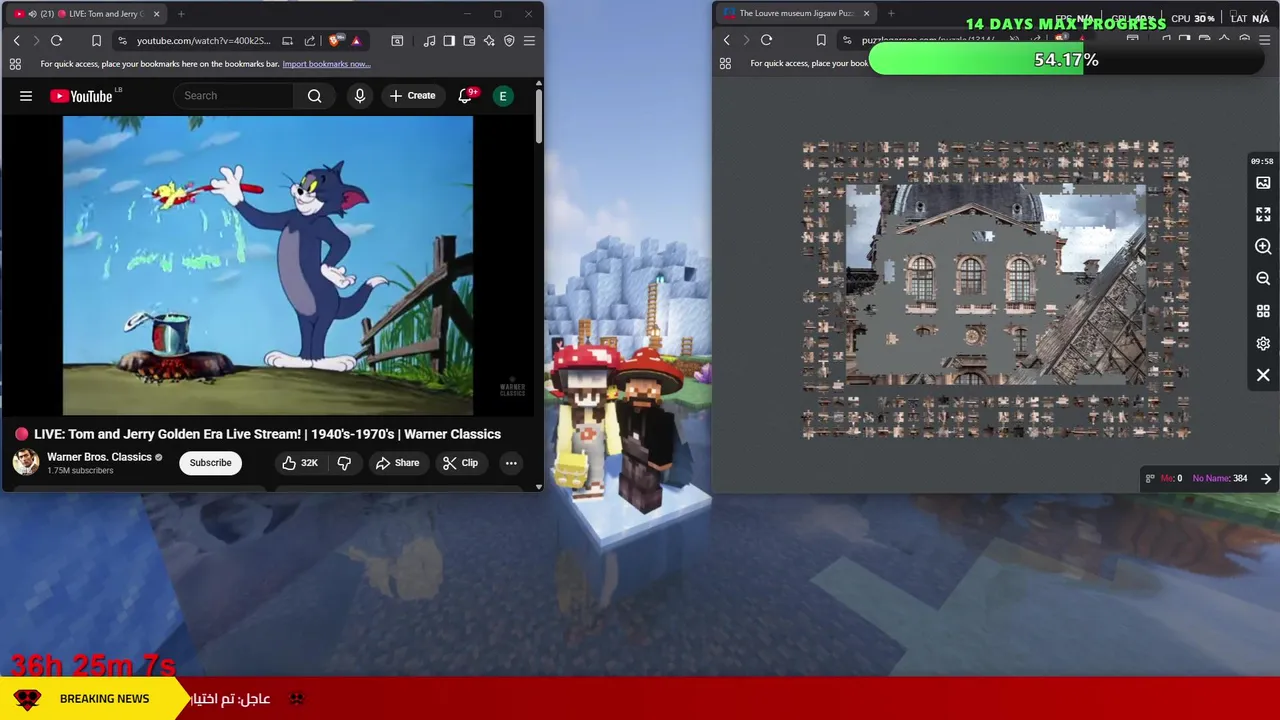Share the Tom and Jerry live stream
Image resolution: width=1280 pixels, height=720 pixels.
point(397,463)
